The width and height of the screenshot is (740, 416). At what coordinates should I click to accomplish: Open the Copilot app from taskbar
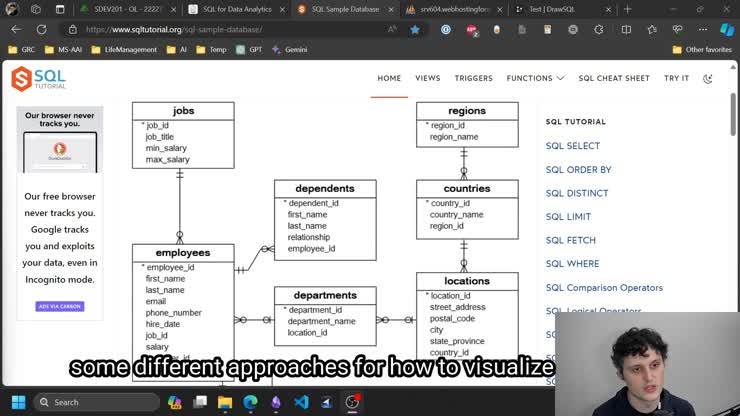point(175,402)
